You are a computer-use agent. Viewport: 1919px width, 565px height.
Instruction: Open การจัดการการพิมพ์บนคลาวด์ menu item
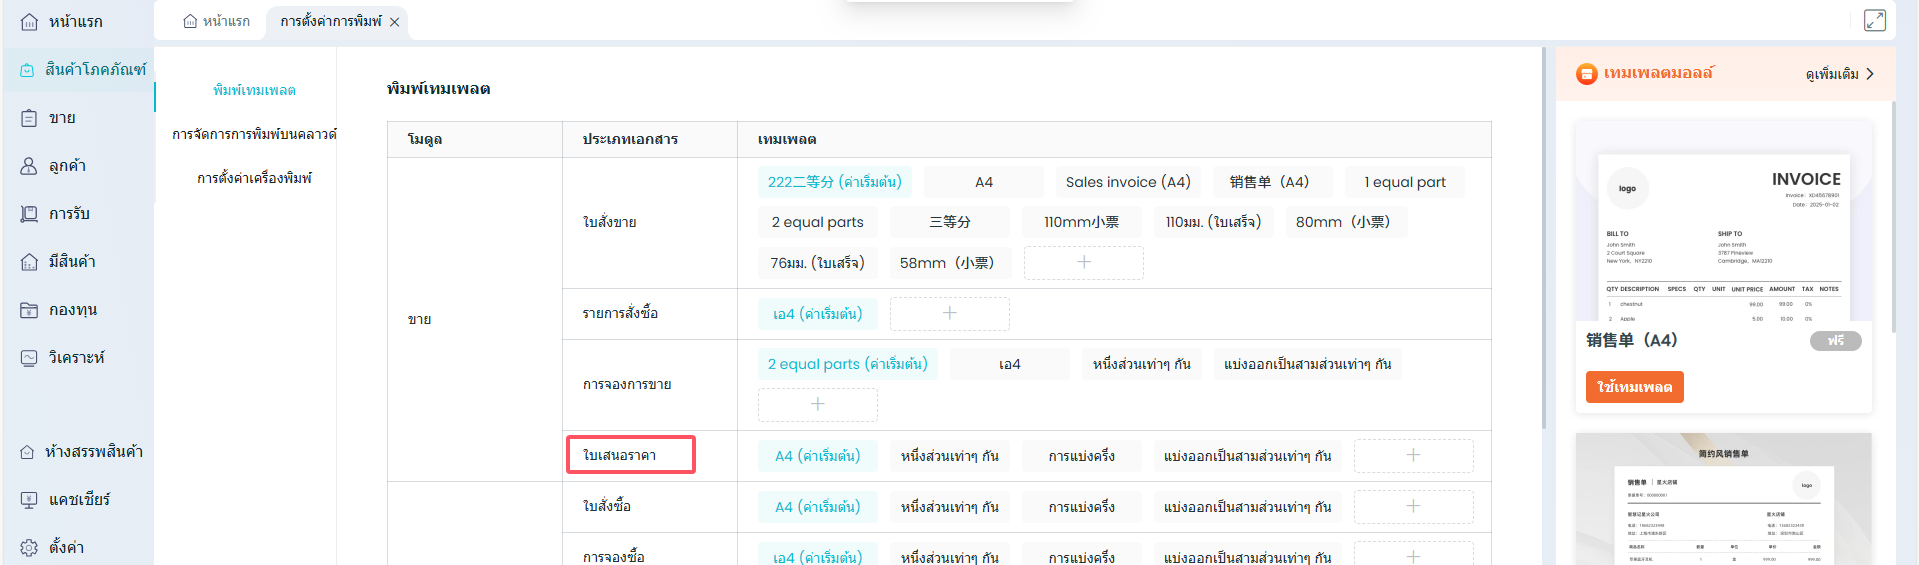(254, 134)
